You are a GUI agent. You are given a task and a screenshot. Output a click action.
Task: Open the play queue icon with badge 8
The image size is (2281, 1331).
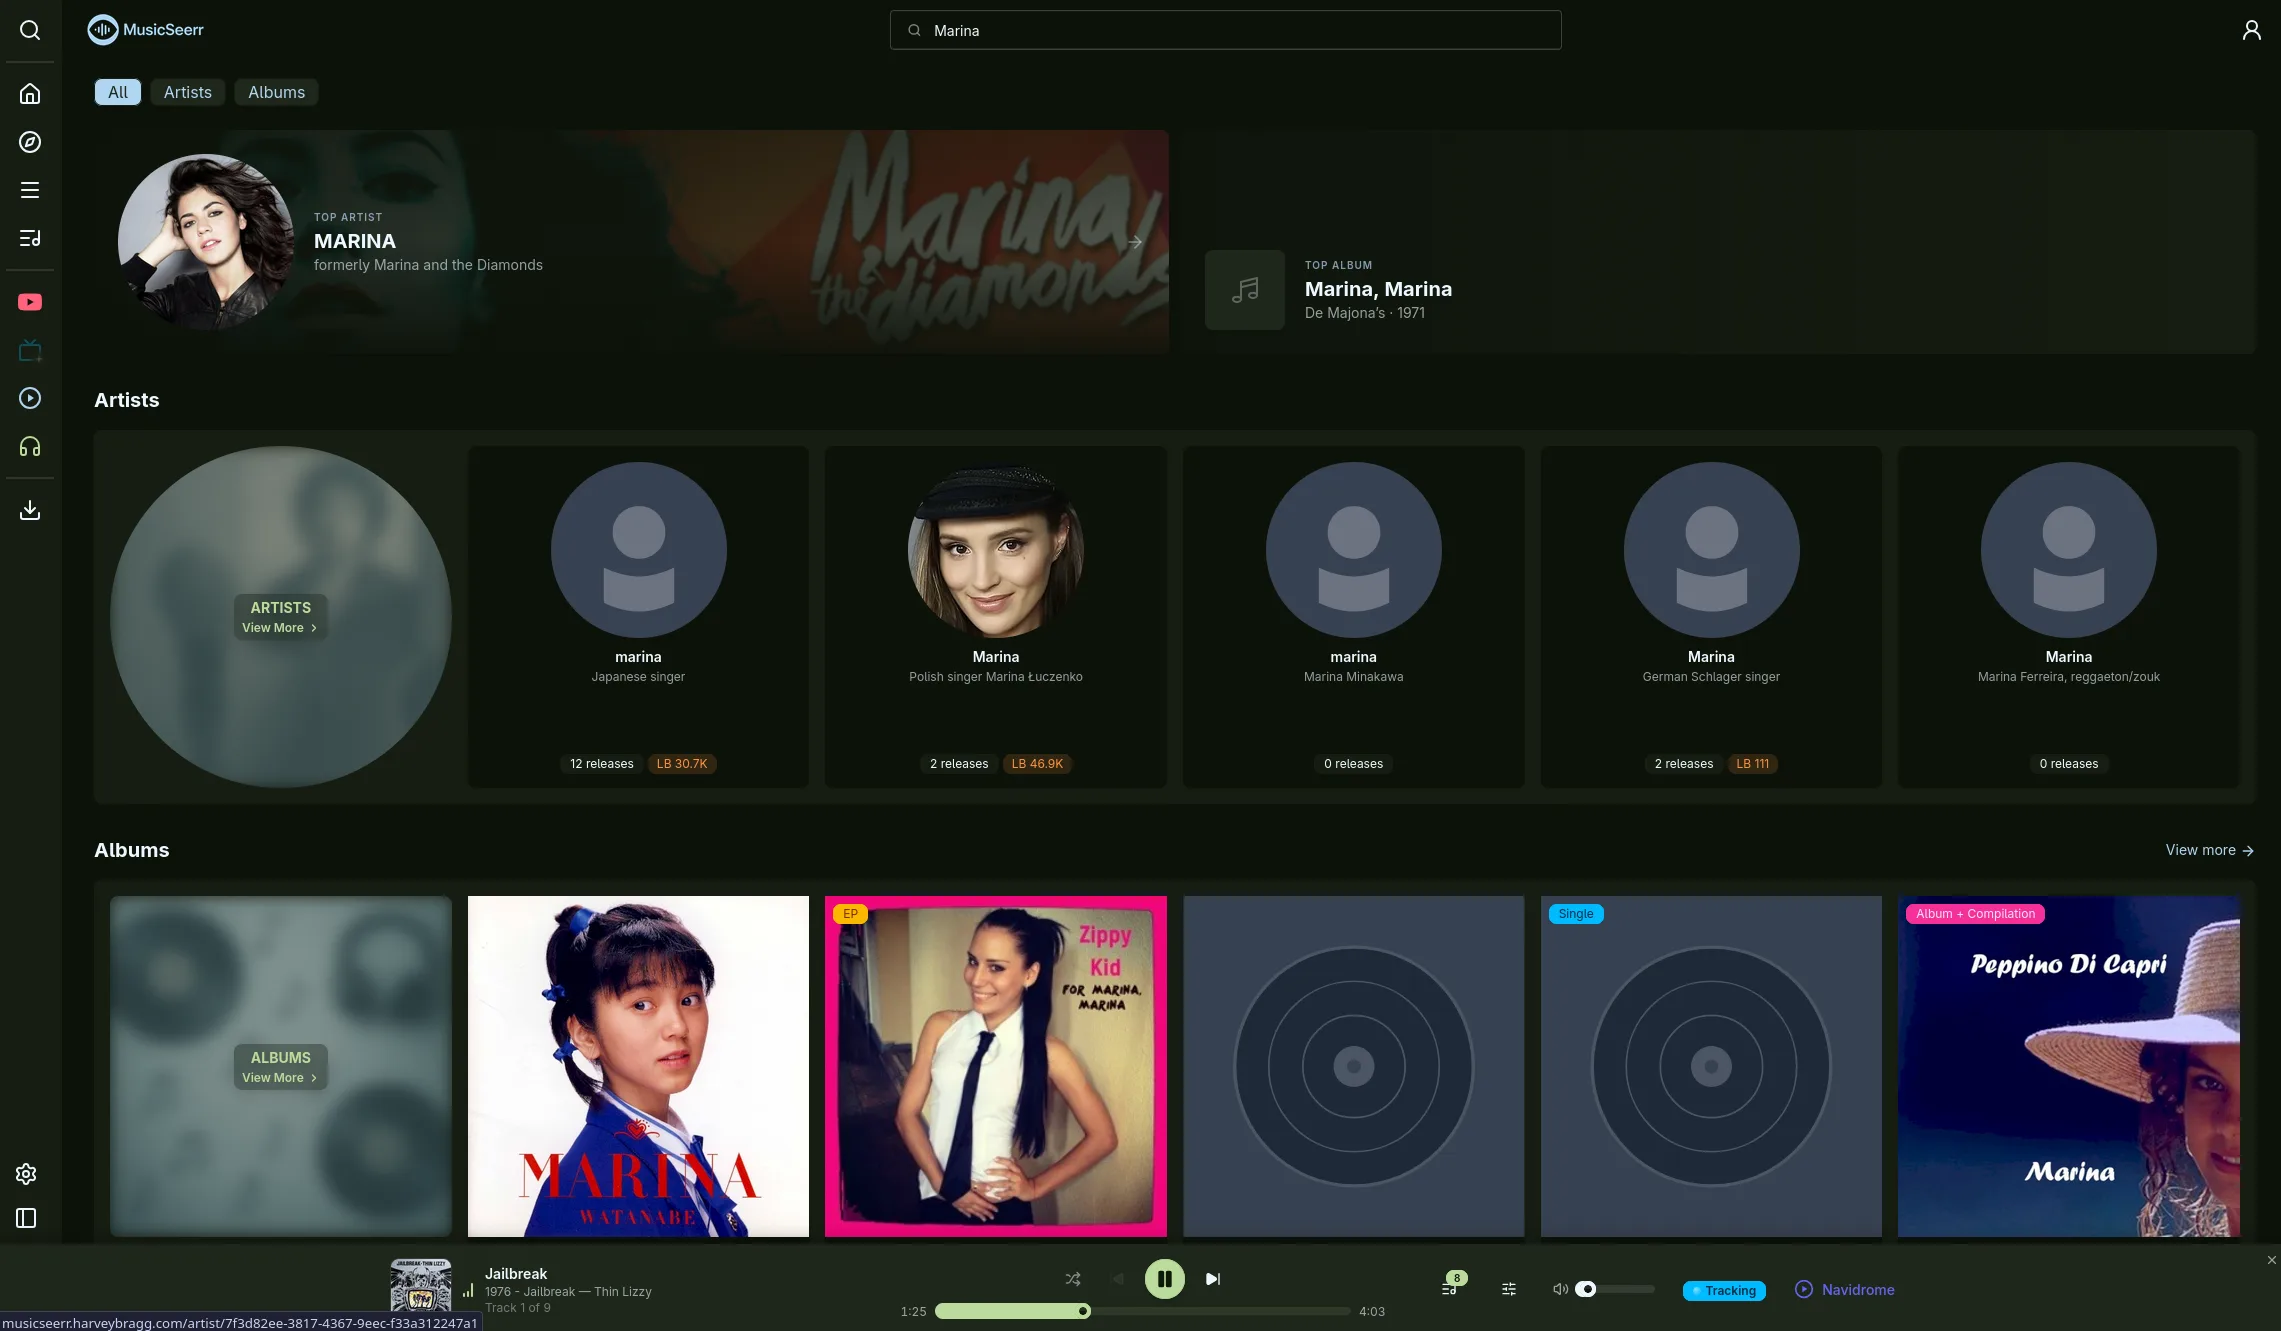click(1449, 1288)
